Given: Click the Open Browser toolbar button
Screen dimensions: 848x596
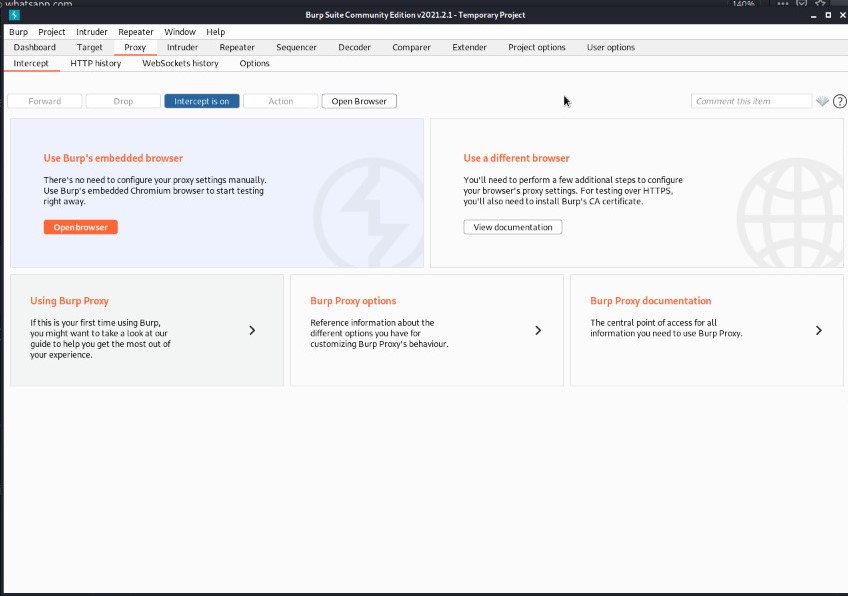Looking at the screenshot, I should [x=359, y=101].
